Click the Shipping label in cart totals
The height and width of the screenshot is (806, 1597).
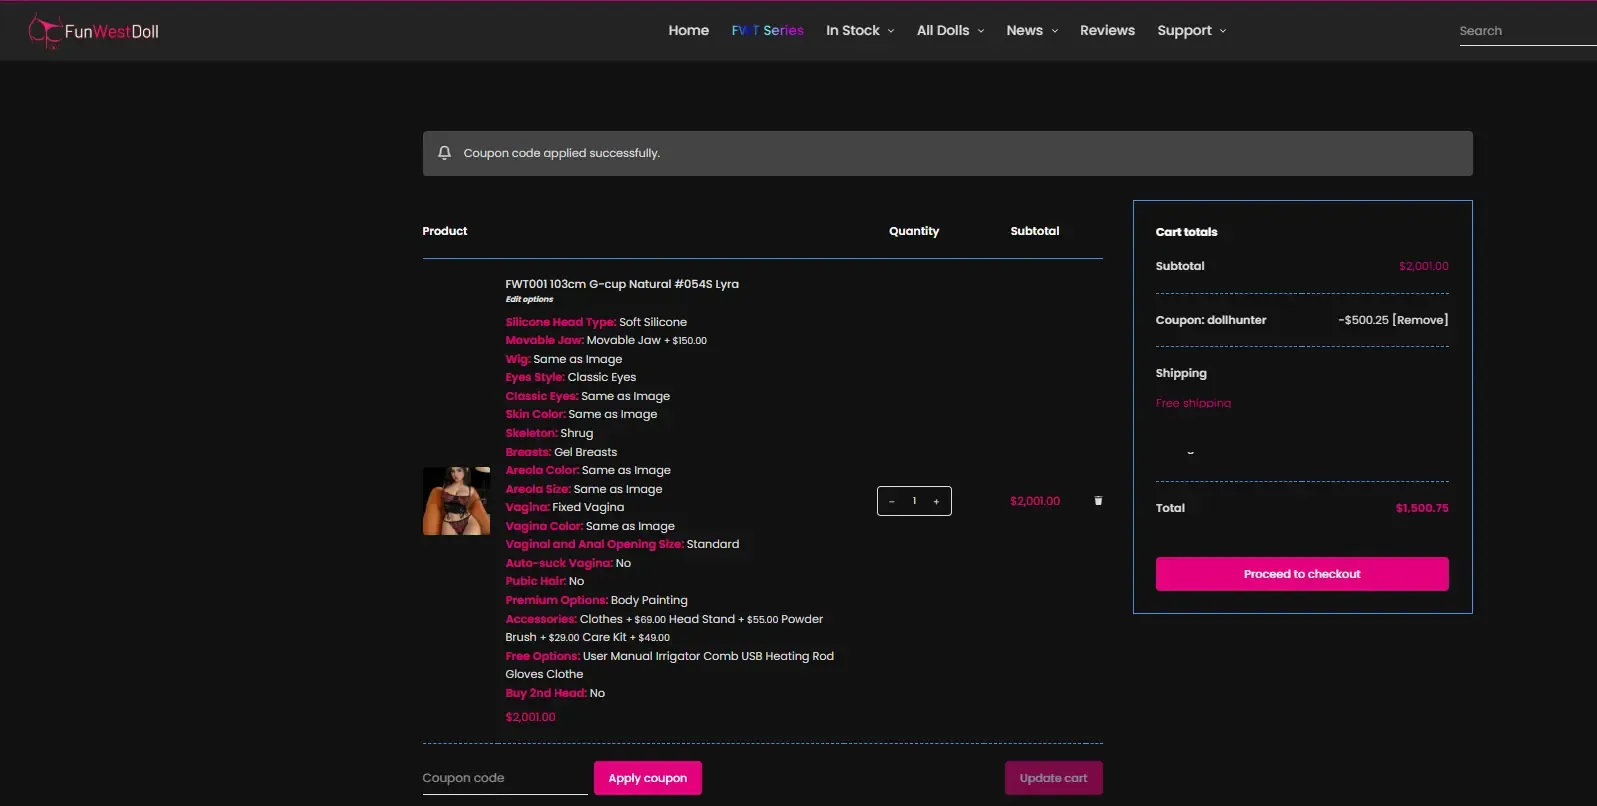click(x=1181, y=373)
